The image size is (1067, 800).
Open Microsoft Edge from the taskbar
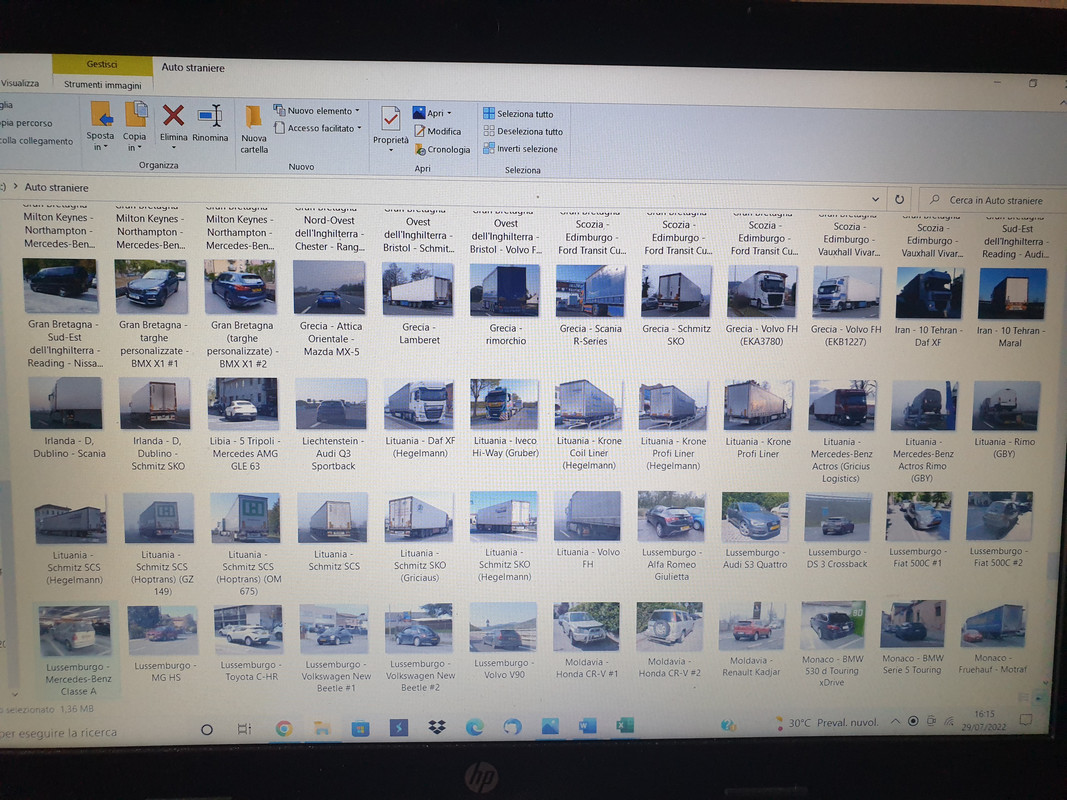474,727
